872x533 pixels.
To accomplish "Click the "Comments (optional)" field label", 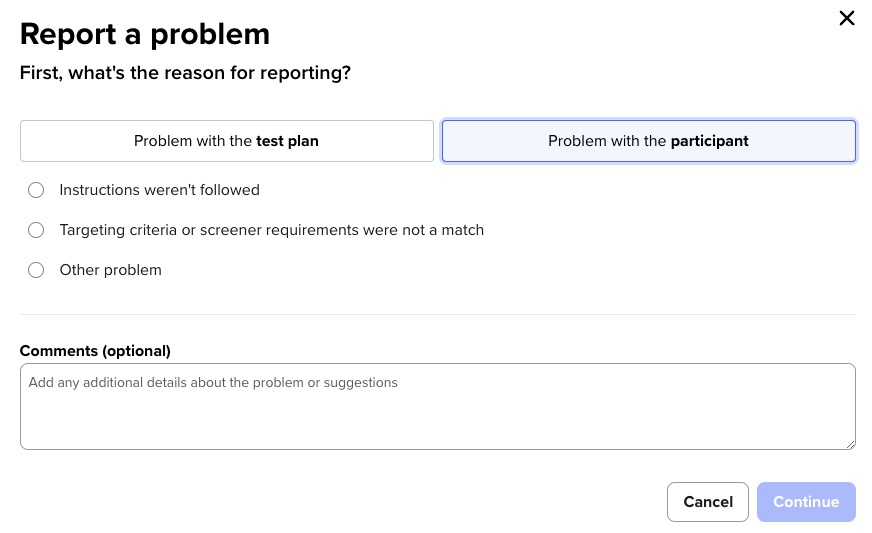I will (95, 351).
